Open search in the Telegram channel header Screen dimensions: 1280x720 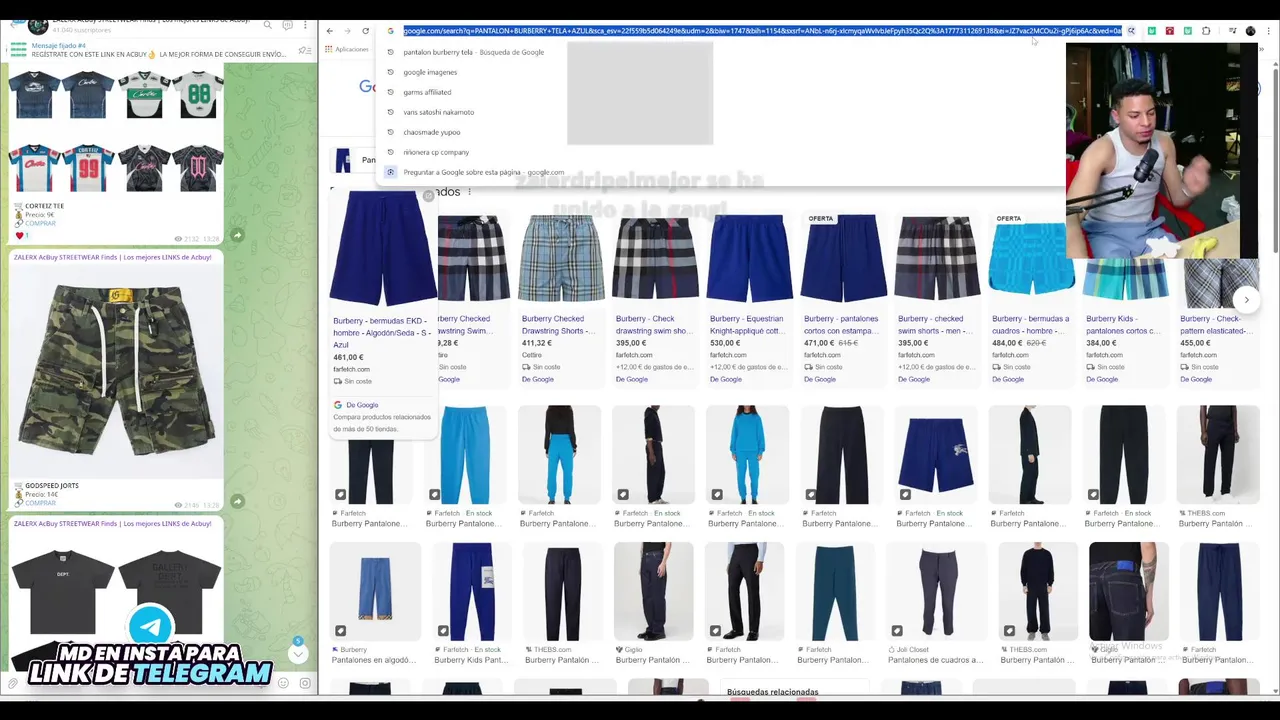[x=267, y=25]
